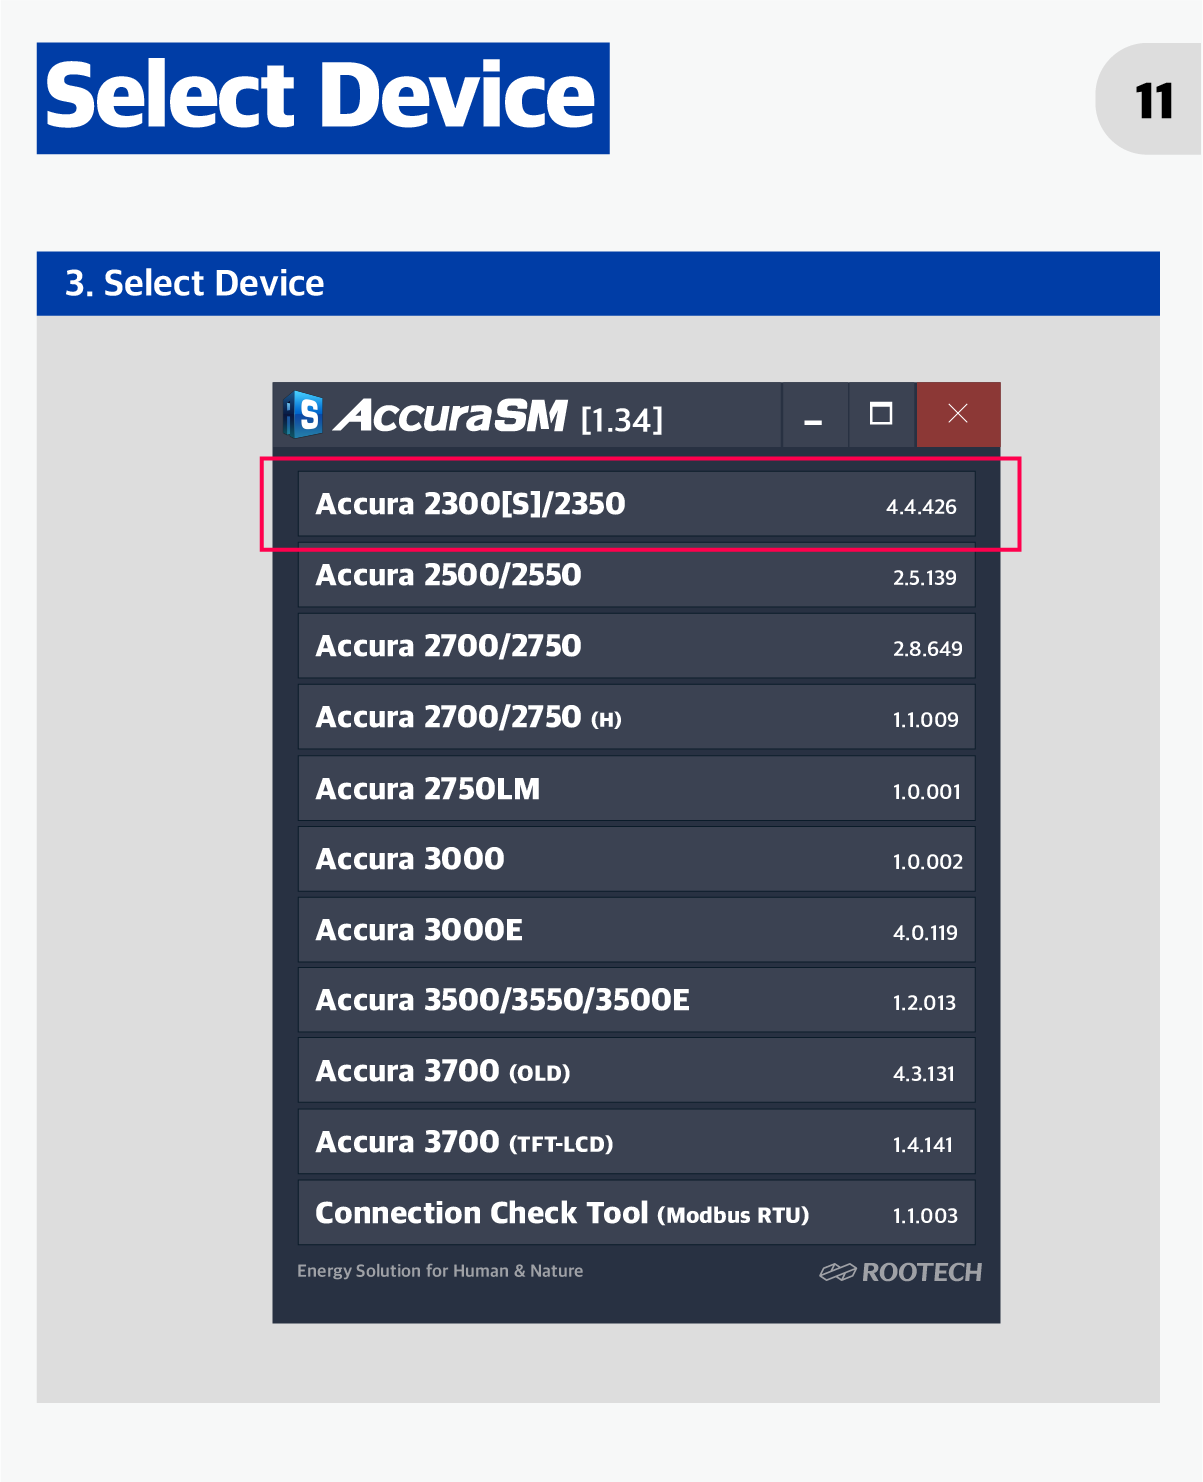Click the AccuraSM app logo icon
This screenshot has height=1482, width=1203.
click(303, 415)
